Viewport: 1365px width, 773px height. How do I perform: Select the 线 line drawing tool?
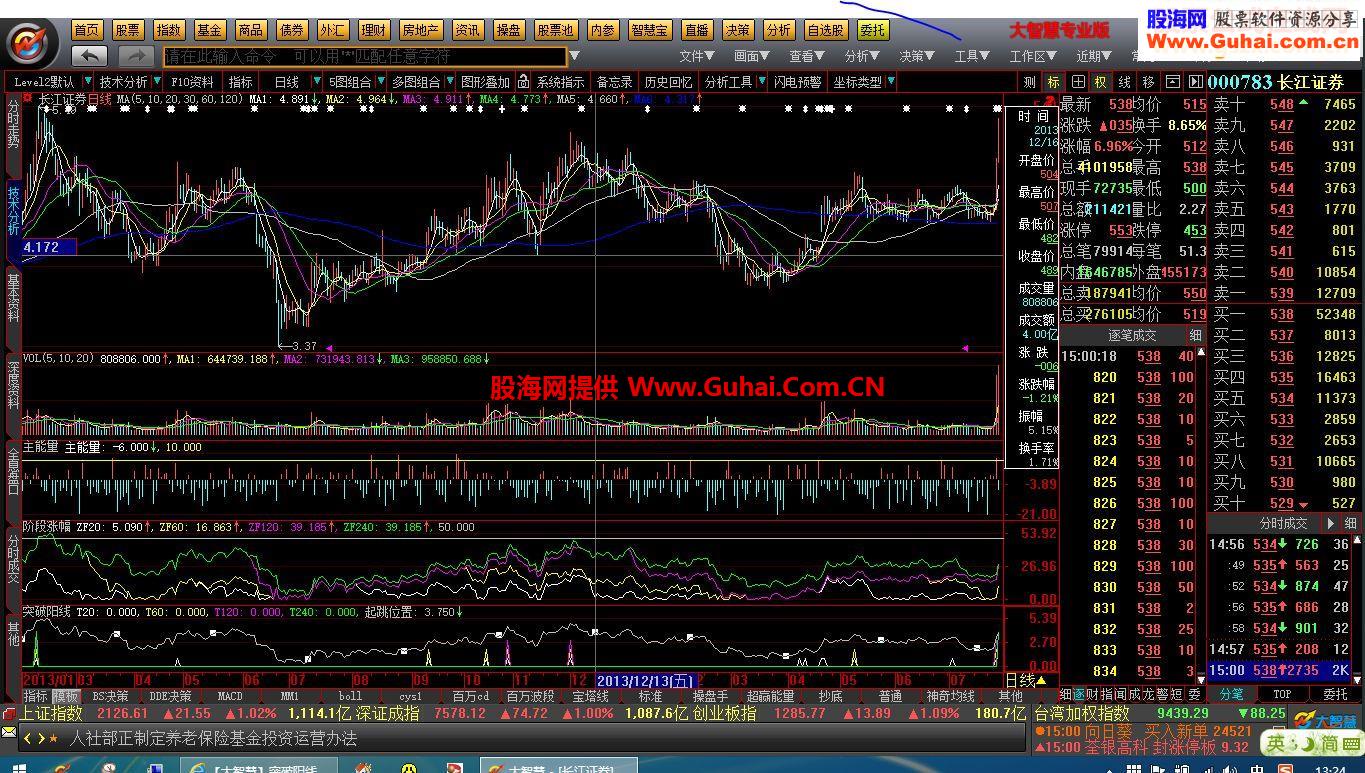point(1124,81)
